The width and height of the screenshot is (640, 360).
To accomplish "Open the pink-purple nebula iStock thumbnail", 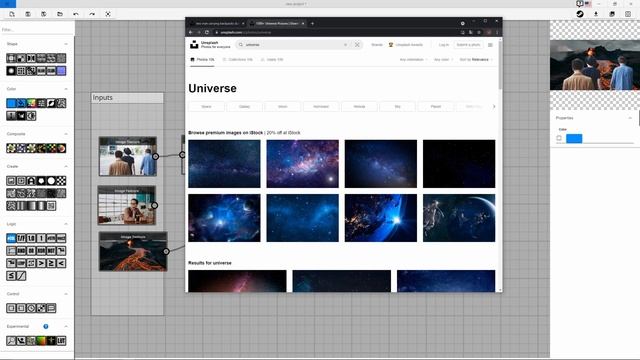I will (x=302, y=164).
